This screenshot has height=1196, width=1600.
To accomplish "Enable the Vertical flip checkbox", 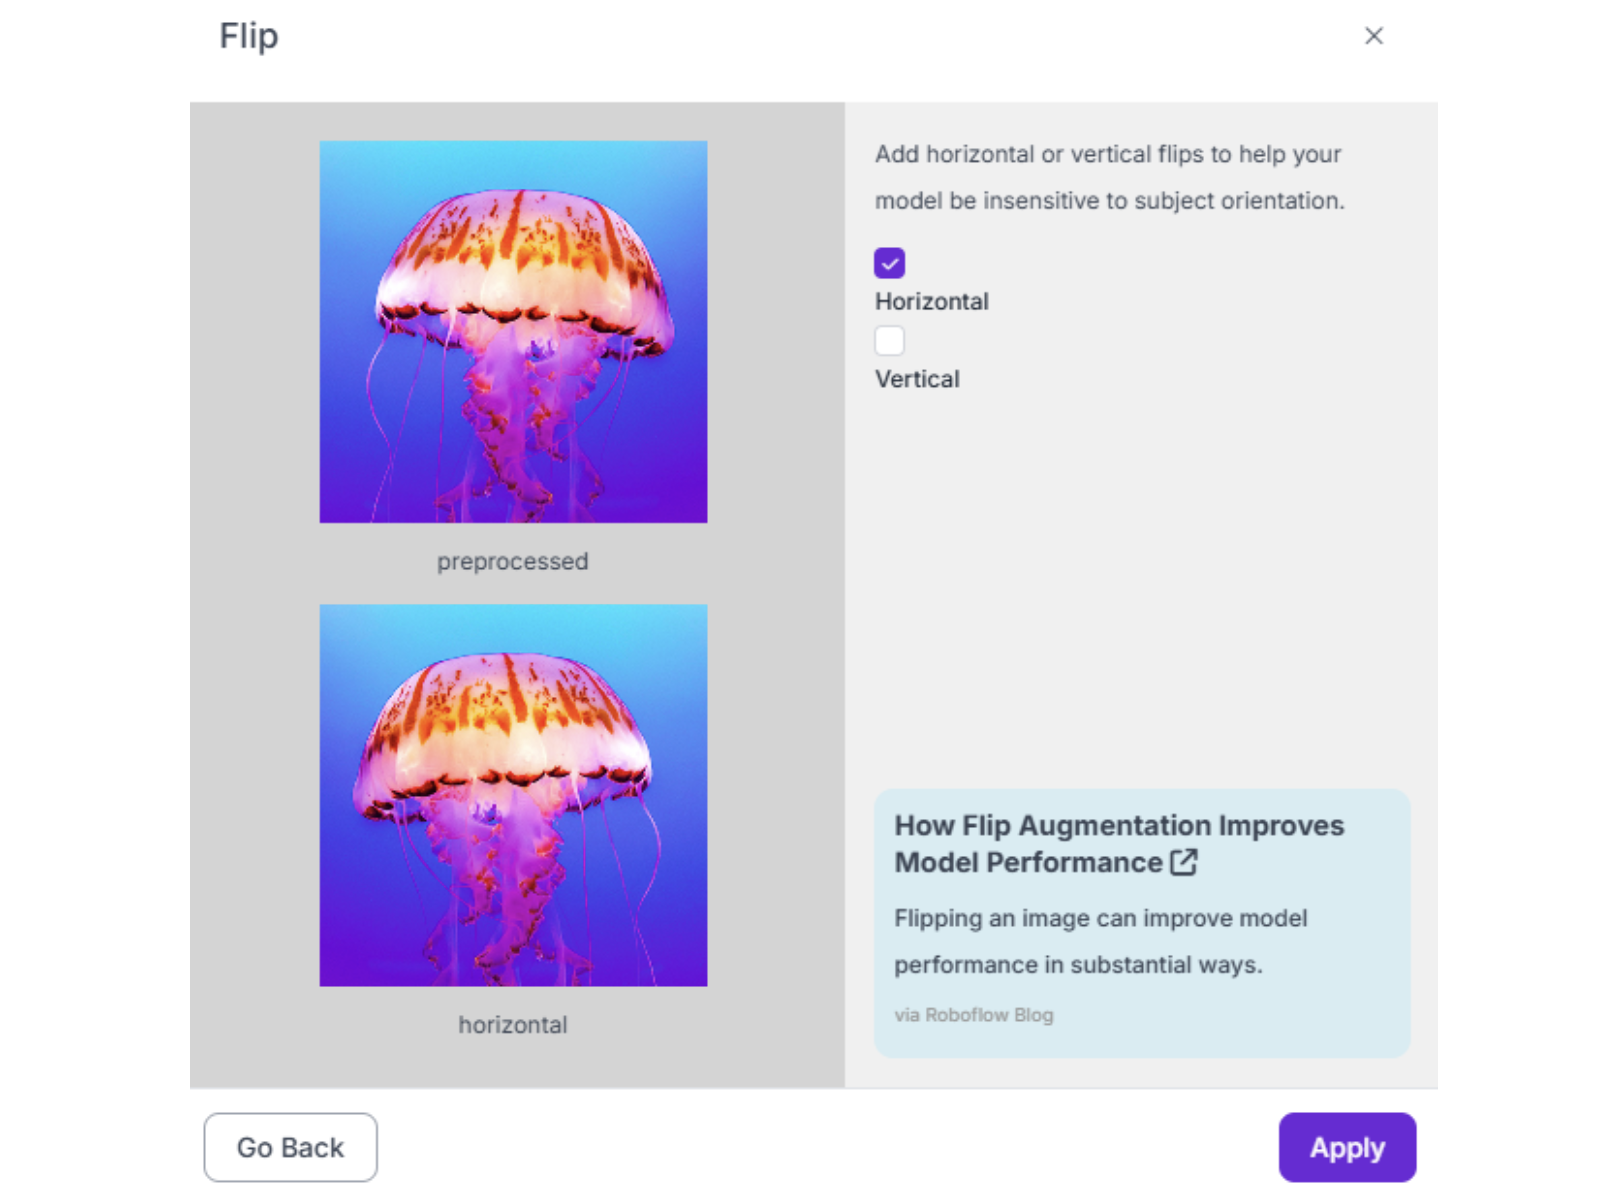I will (889, 341).
